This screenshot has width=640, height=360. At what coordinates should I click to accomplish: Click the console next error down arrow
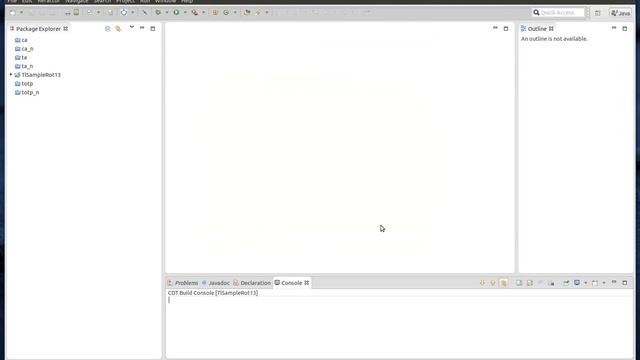pyautogui.click(x=482, y=283)
